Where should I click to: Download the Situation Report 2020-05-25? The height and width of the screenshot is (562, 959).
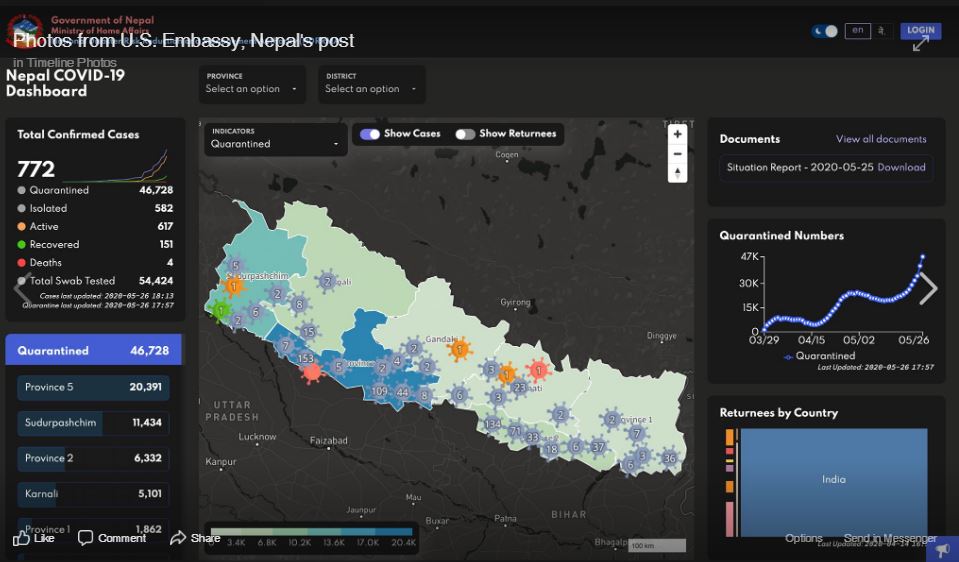(901, 167)
